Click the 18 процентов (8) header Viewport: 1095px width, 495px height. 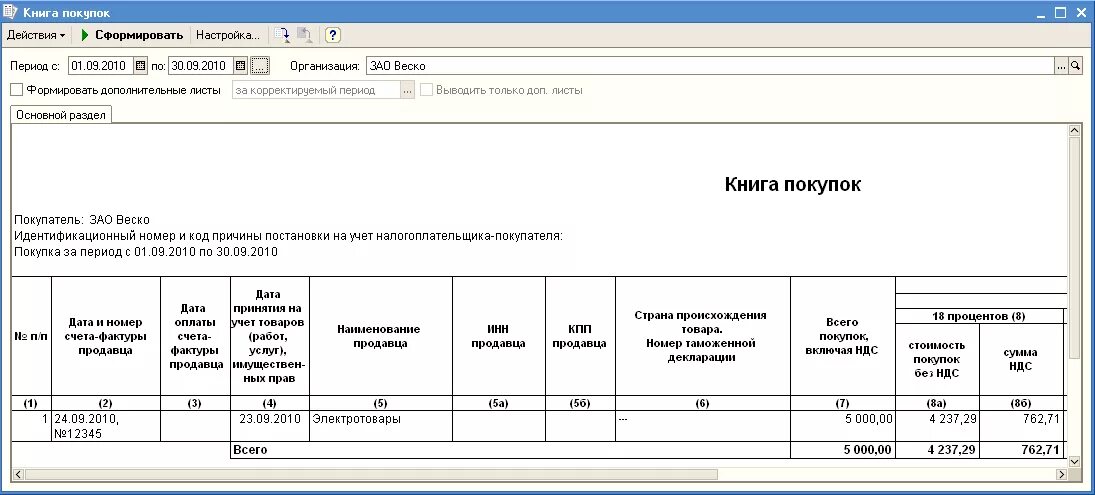point(978,316)
